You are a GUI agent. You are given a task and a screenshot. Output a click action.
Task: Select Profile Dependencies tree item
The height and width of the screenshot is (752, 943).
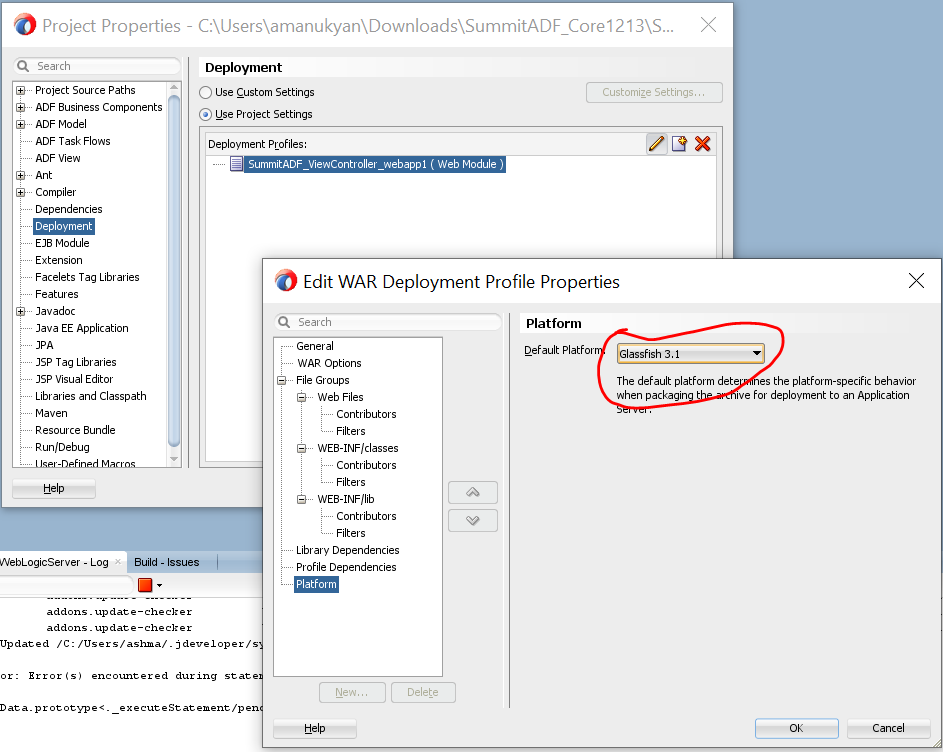346,567
